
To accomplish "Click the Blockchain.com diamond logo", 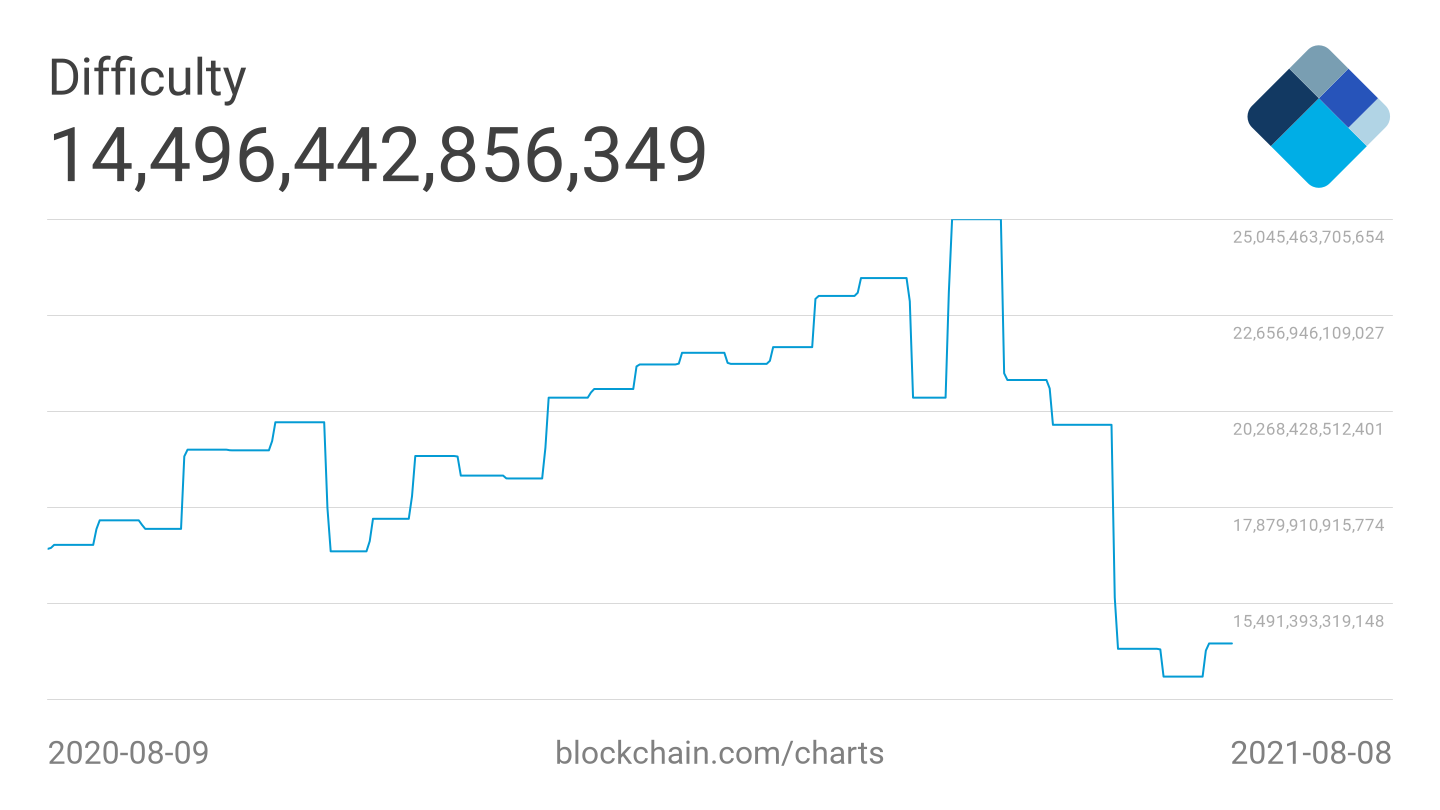I will point(1318,116).
